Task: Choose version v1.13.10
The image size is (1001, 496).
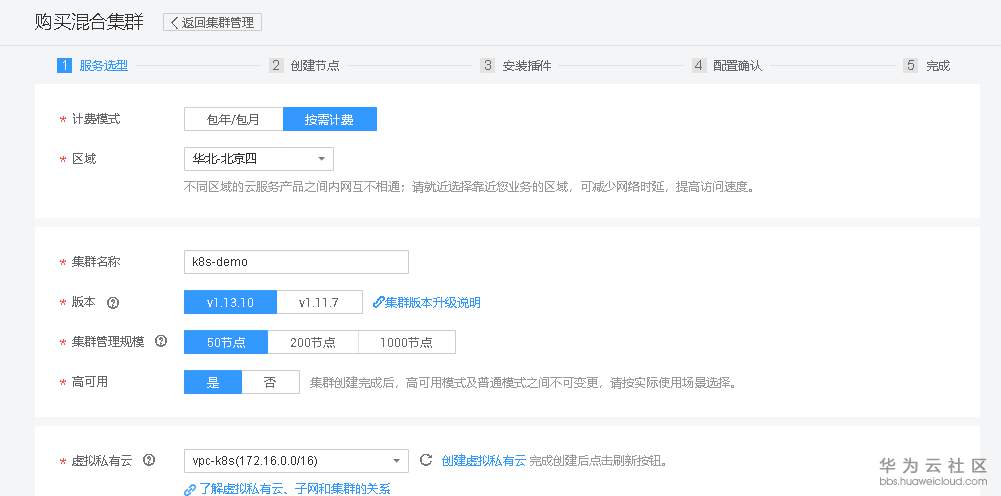Action: (x=230, y=303)
